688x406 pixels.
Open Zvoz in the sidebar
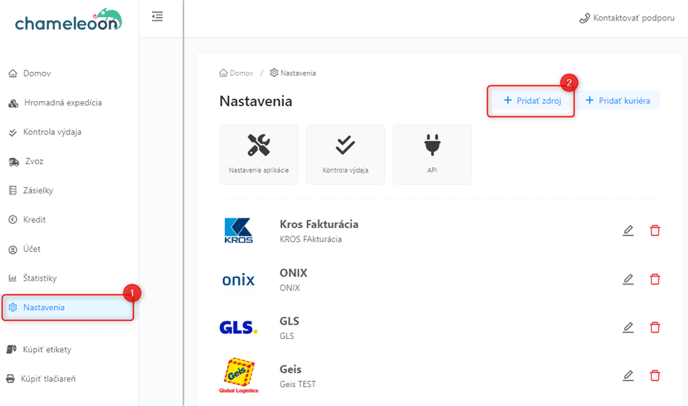click(26, 162)
